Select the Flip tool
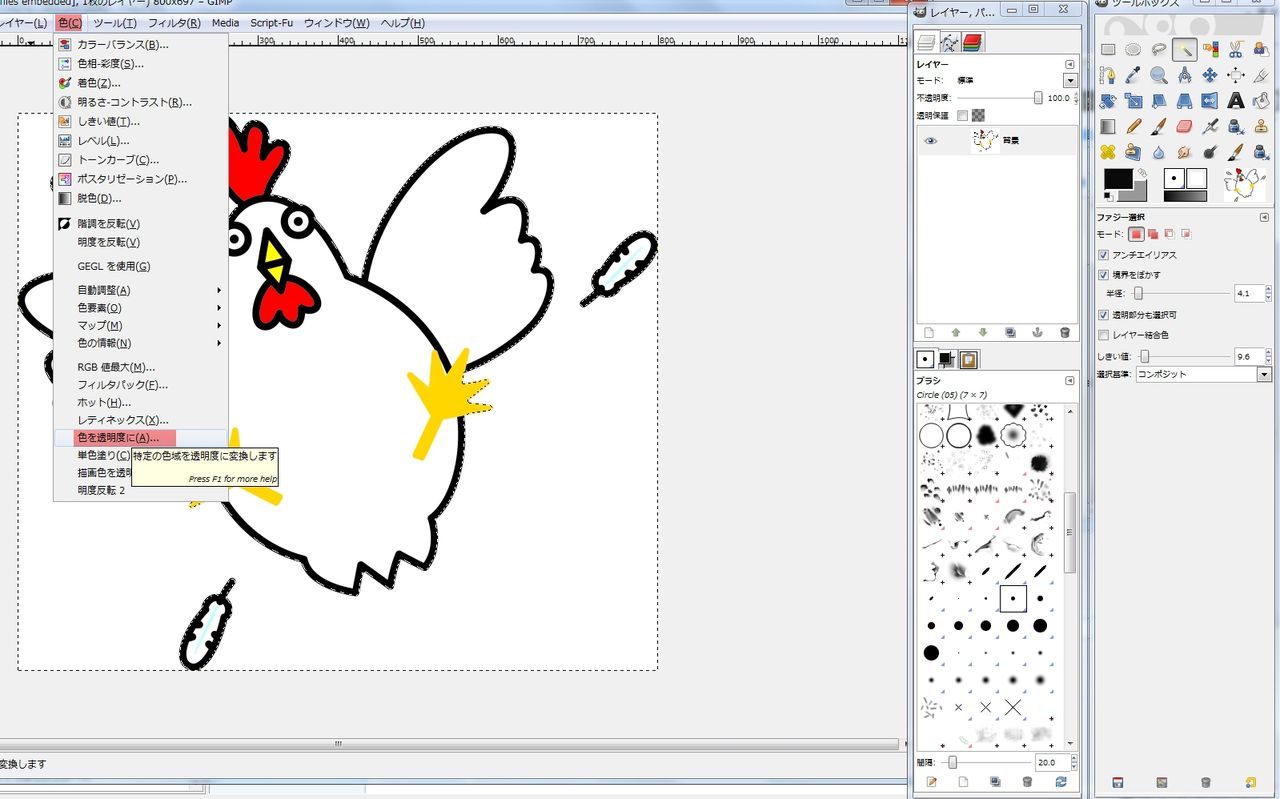Image resolution: width=1280 pixels, height=799 pixels. point(1210,101)
